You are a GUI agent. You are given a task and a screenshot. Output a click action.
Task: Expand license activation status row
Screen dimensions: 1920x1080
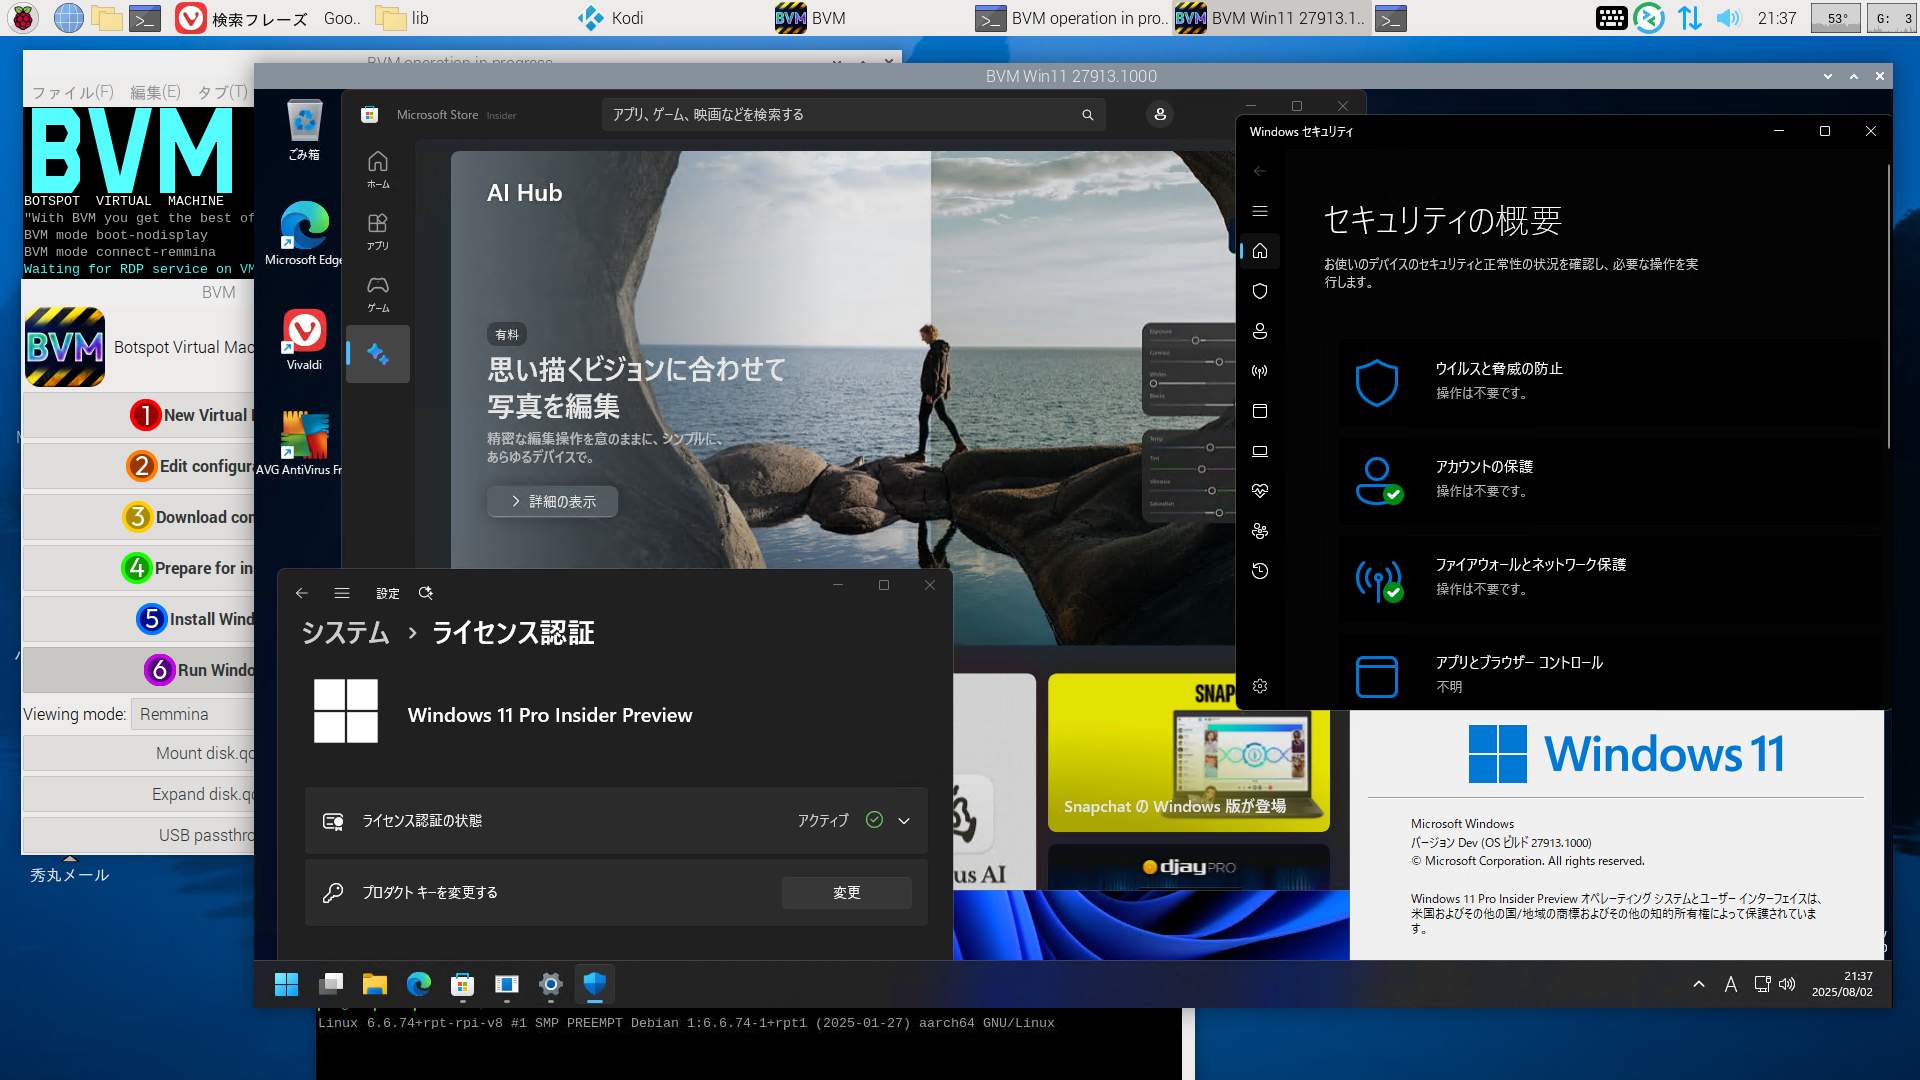[x=616, y=820]
